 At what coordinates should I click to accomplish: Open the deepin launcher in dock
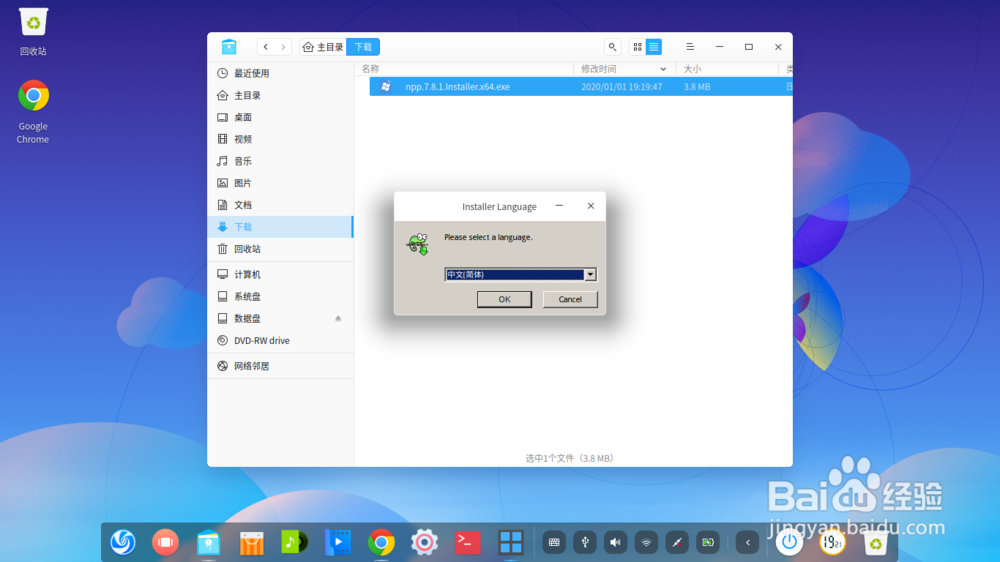[122, 542]
